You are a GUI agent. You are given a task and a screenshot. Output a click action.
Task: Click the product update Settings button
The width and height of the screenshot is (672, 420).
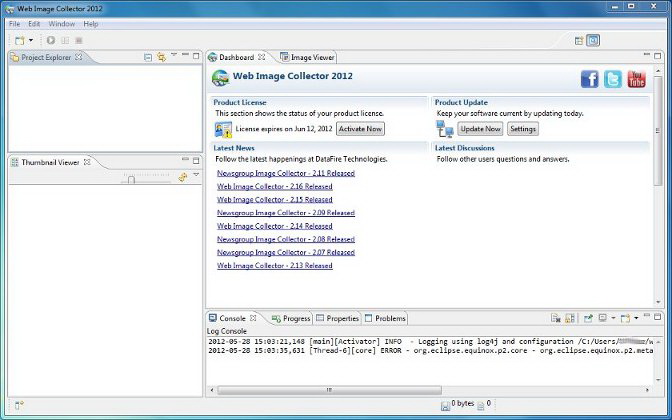click(523, 129)
